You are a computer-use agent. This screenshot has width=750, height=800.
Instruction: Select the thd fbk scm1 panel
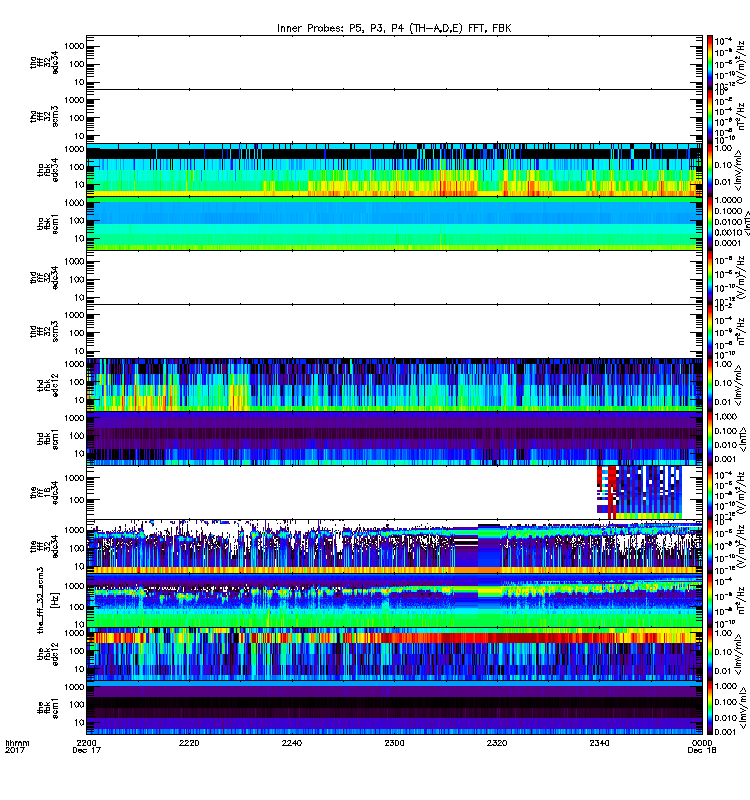click(x=394, y=439)
